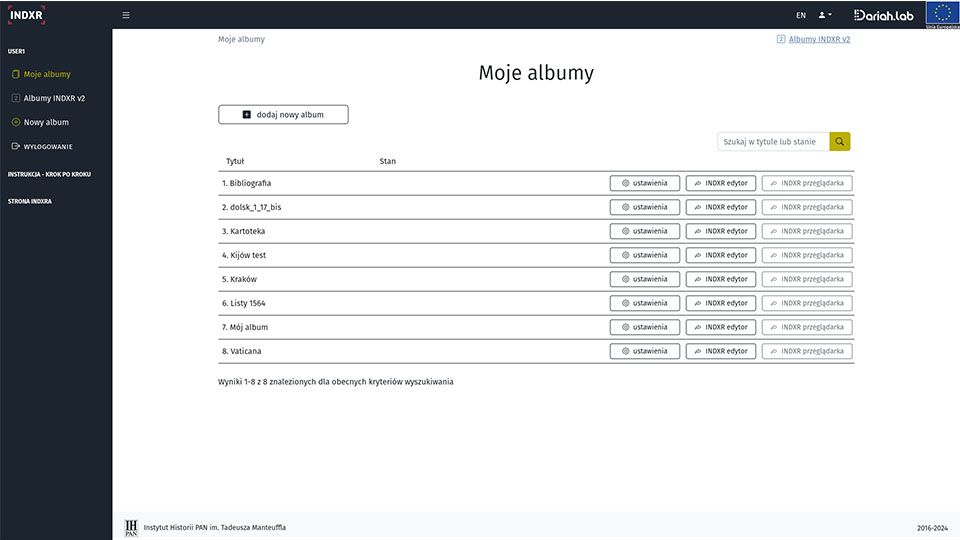Click the Albumy INDXR v2 breadcrumb icon
The height and width of the screenshot is (540, 960).
(781, 40)
